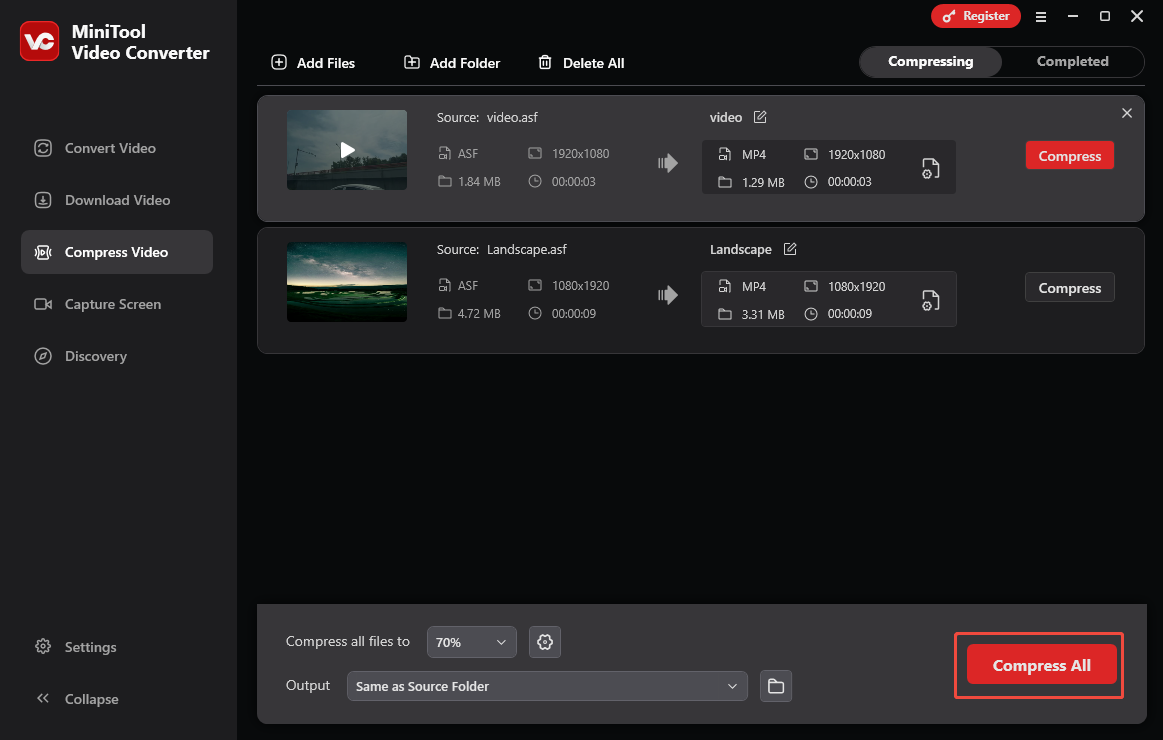1163x740 pixels.
Task: Go to the Discovery section
Action: (97, 356)
